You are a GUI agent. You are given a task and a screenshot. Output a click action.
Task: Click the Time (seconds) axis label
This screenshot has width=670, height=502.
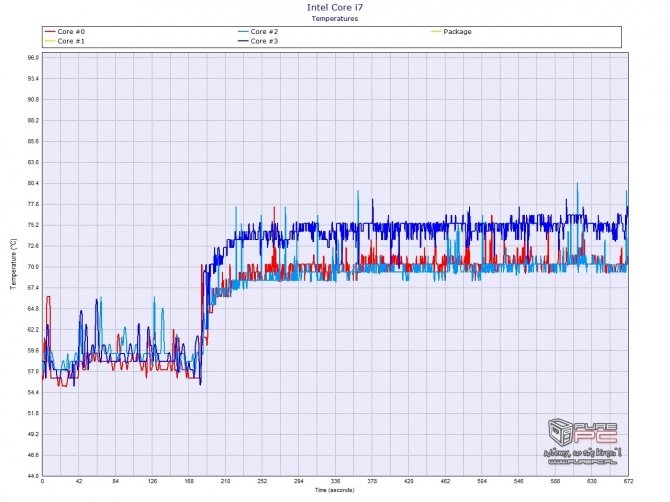tap(335, 490)
